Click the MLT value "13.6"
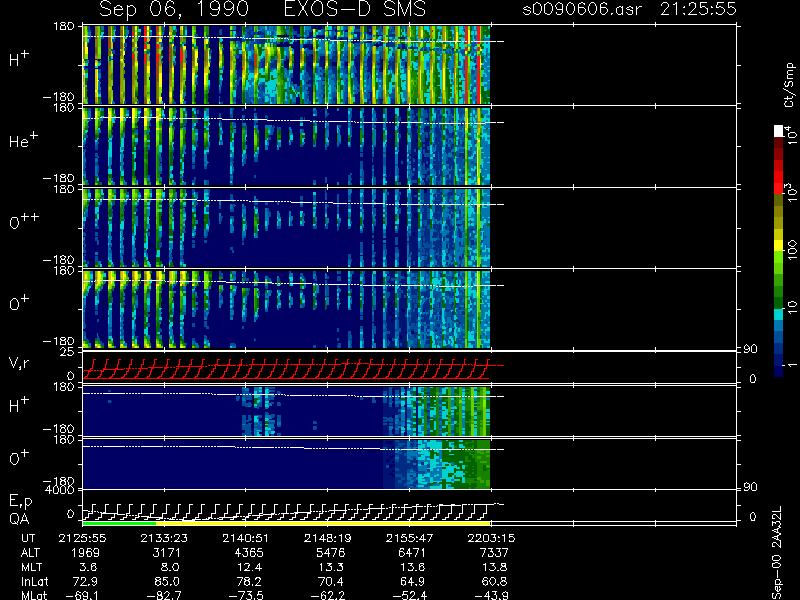800x600 pixels. coord(413,567)
